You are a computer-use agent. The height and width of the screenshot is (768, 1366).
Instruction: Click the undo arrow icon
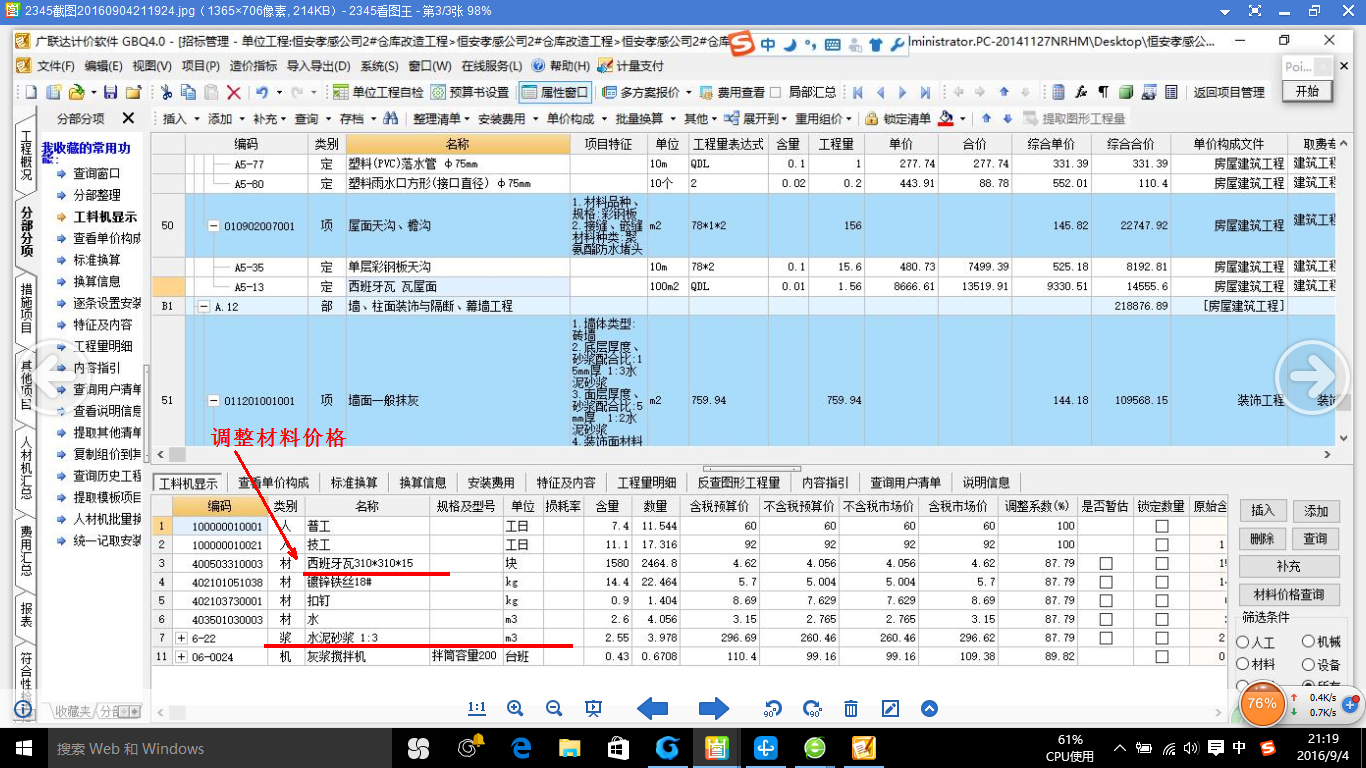(x=261, y=92)
